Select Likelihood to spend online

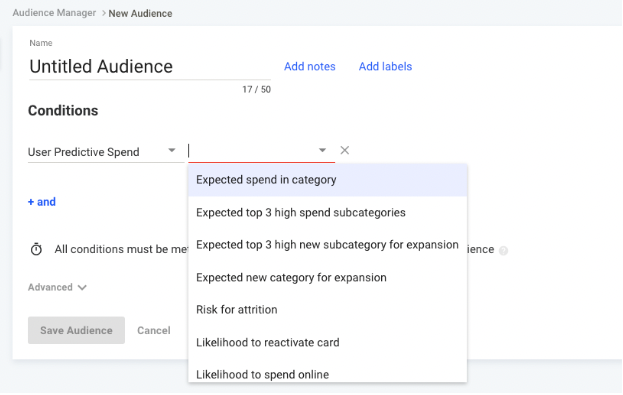point(327,373)
